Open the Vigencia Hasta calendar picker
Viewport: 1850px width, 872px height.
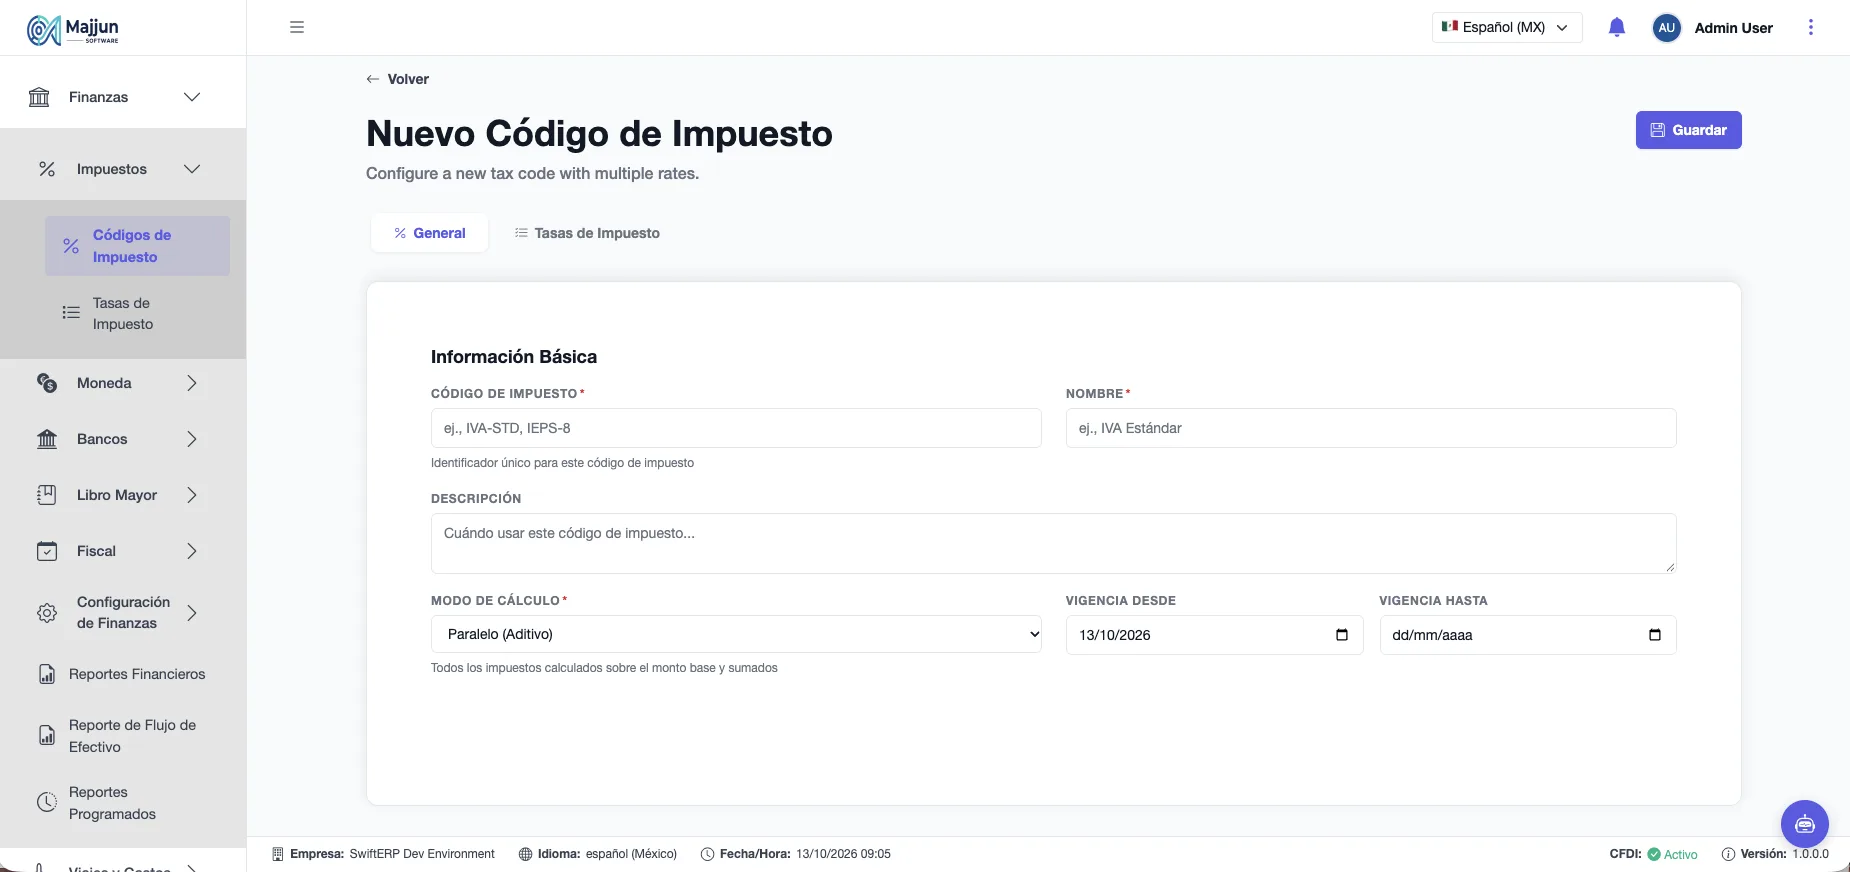1655,635
